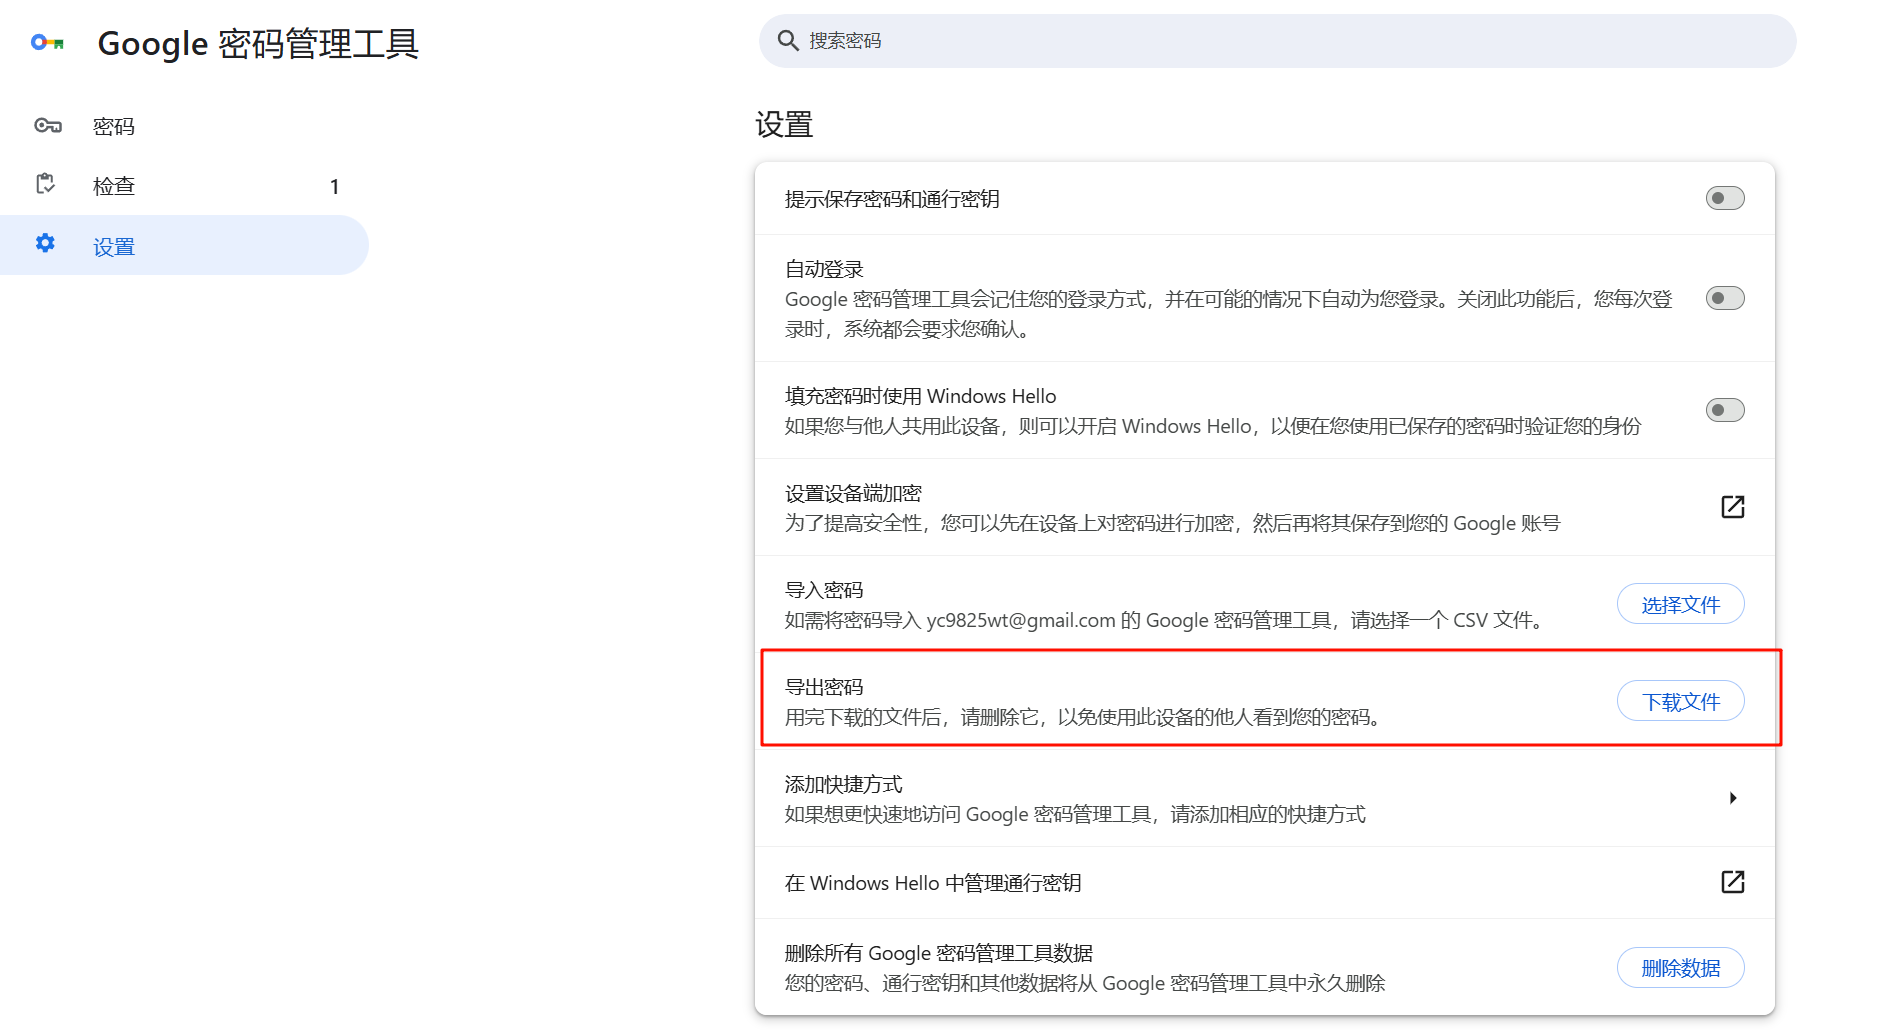This screenshot has width=1895, height=1030.
Task: Click the 设置设备端加密 row title
Action: coord(853,493)
